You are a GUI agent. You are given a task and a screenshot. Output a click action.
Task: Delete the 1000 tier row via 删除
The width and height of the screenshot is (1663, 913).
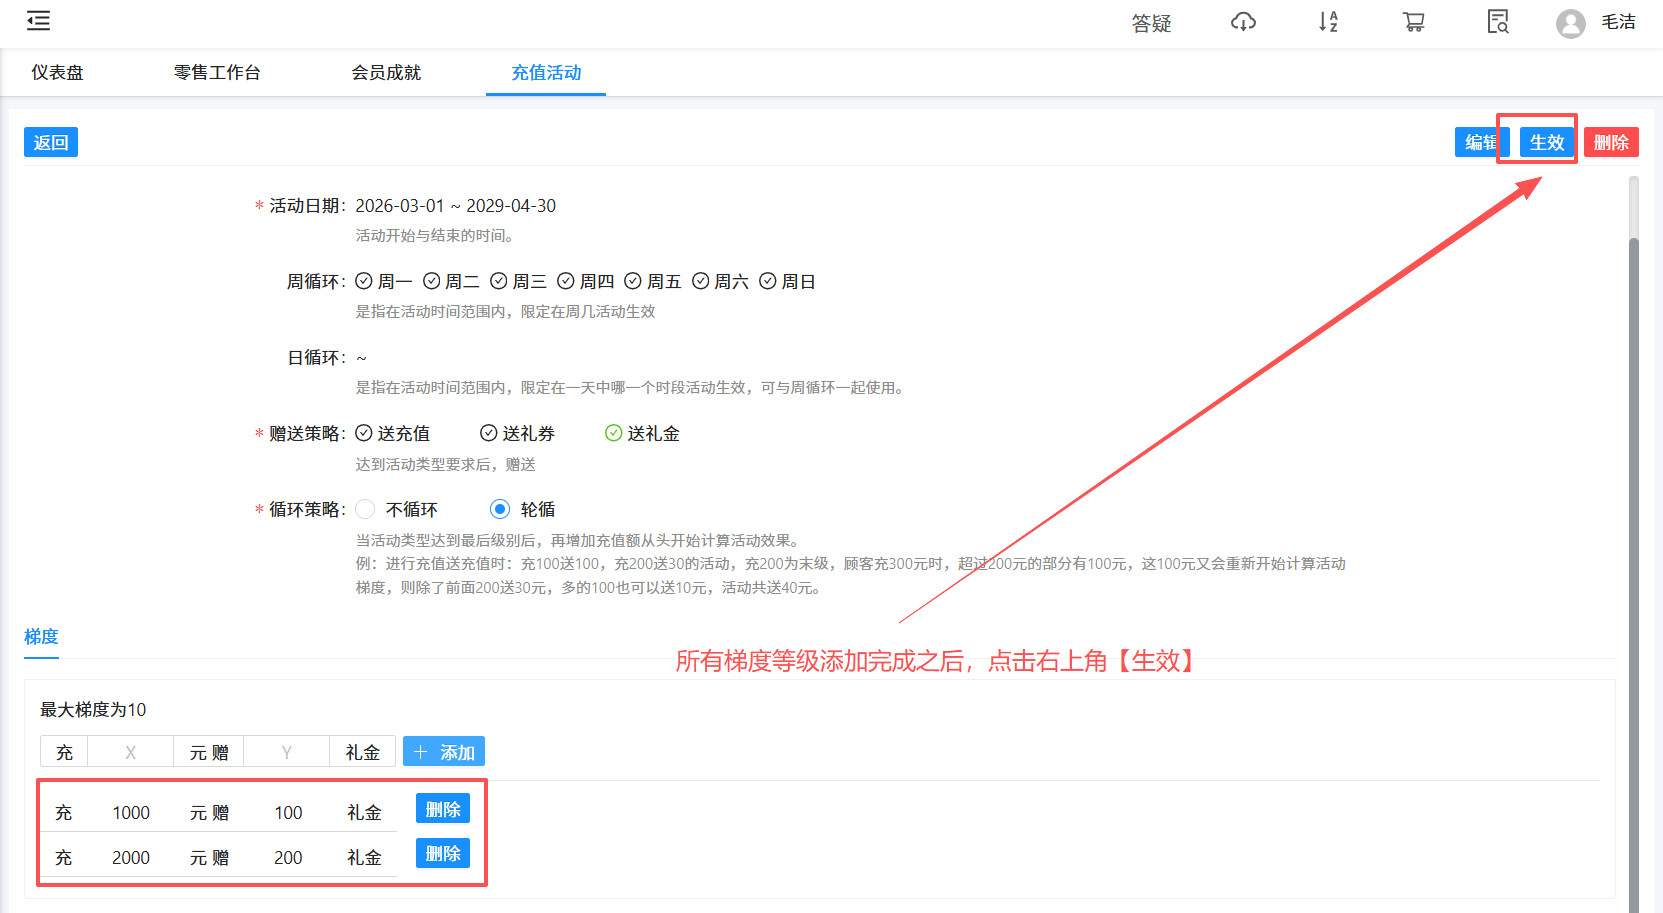442,808
